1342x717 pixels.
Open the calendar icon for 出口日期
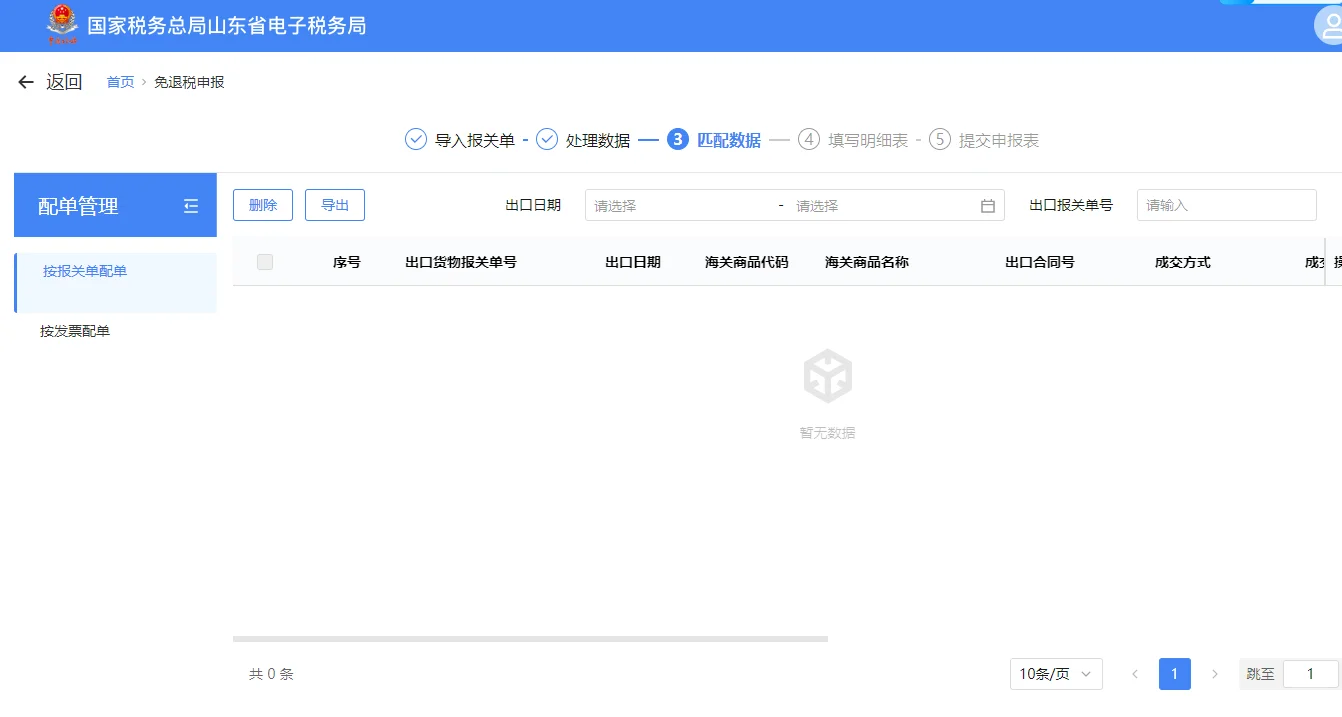tap(988, 205)
